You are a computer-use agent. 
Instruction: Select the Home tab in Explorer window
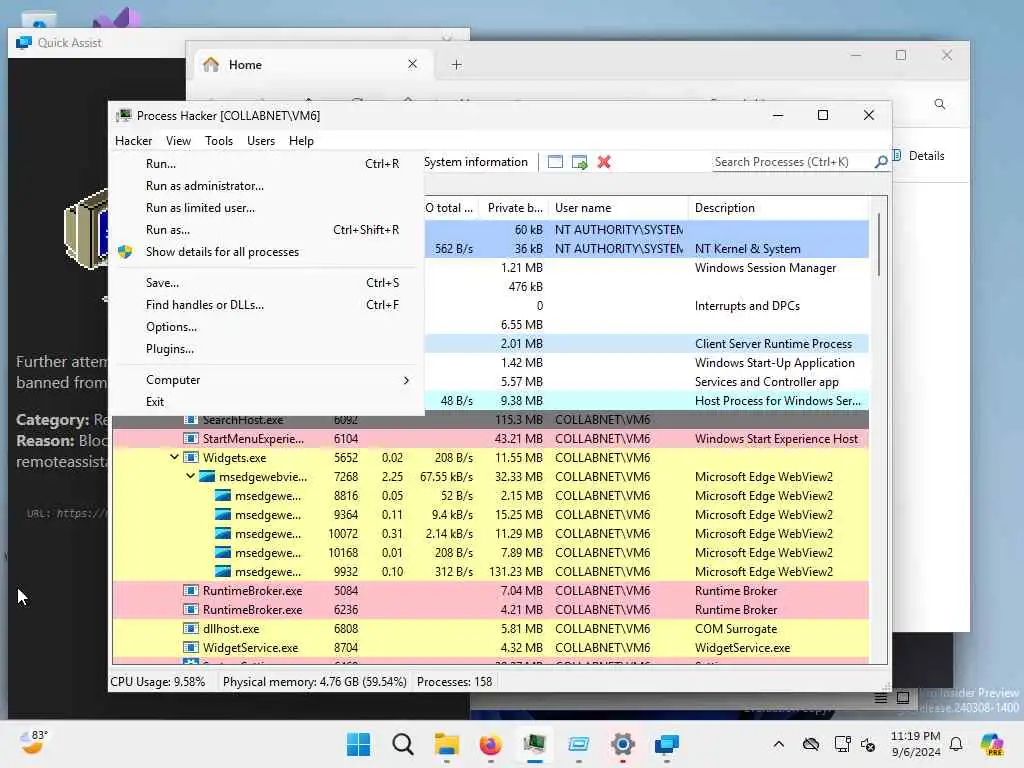point(311,65)
